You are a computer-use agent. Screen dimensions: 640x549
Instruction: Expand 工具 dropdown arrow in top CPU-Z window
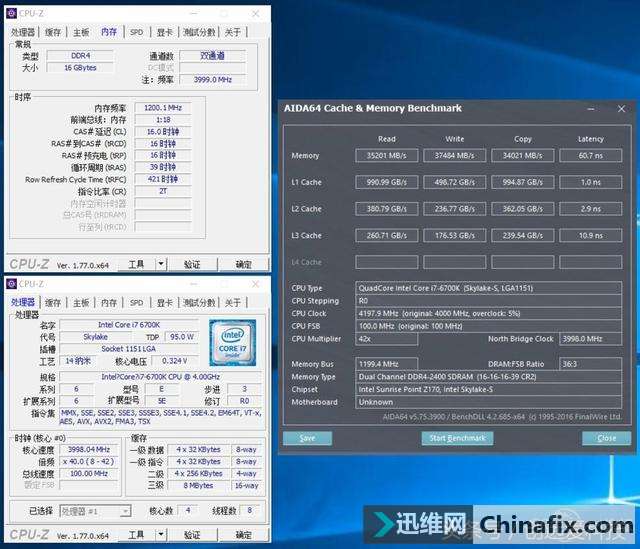pyautogui.click(x=161, y=264)
